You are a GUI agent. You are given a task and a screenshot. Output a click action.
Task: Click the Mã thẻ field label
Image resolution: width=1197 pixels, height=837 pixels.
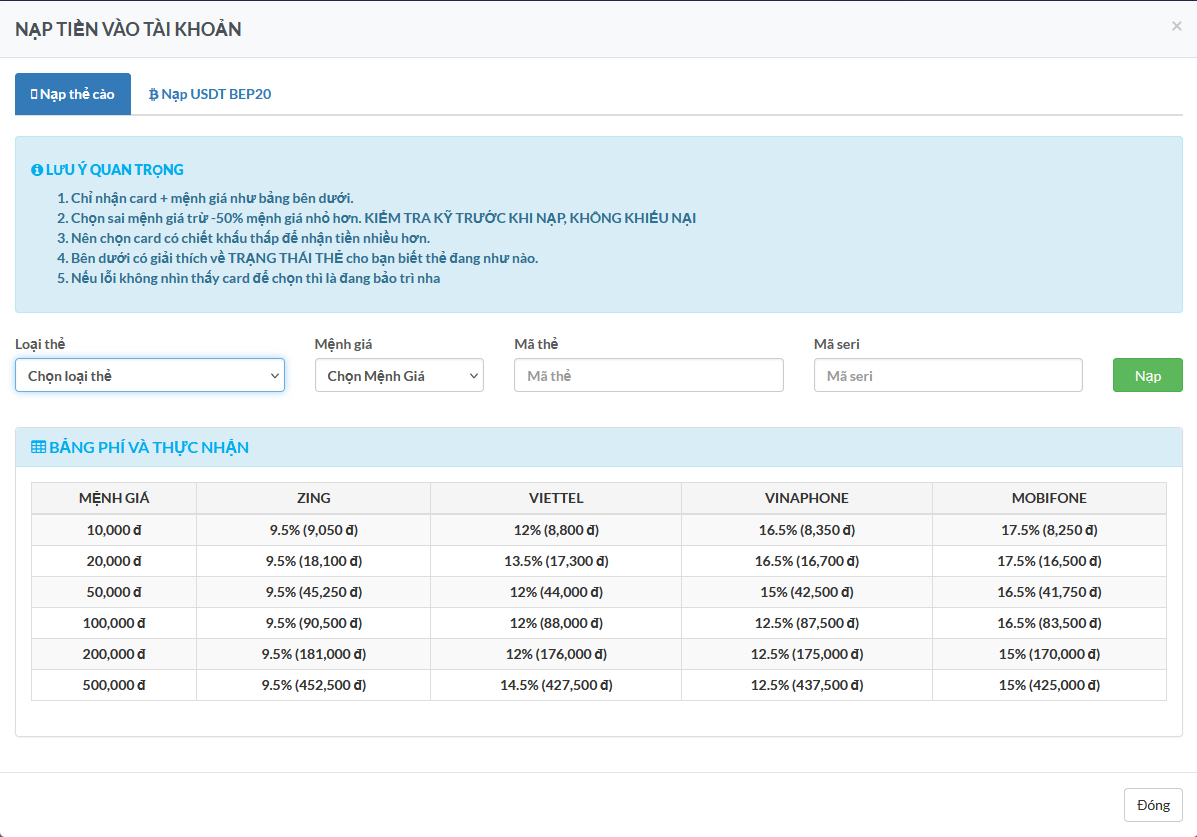point(536,344)
